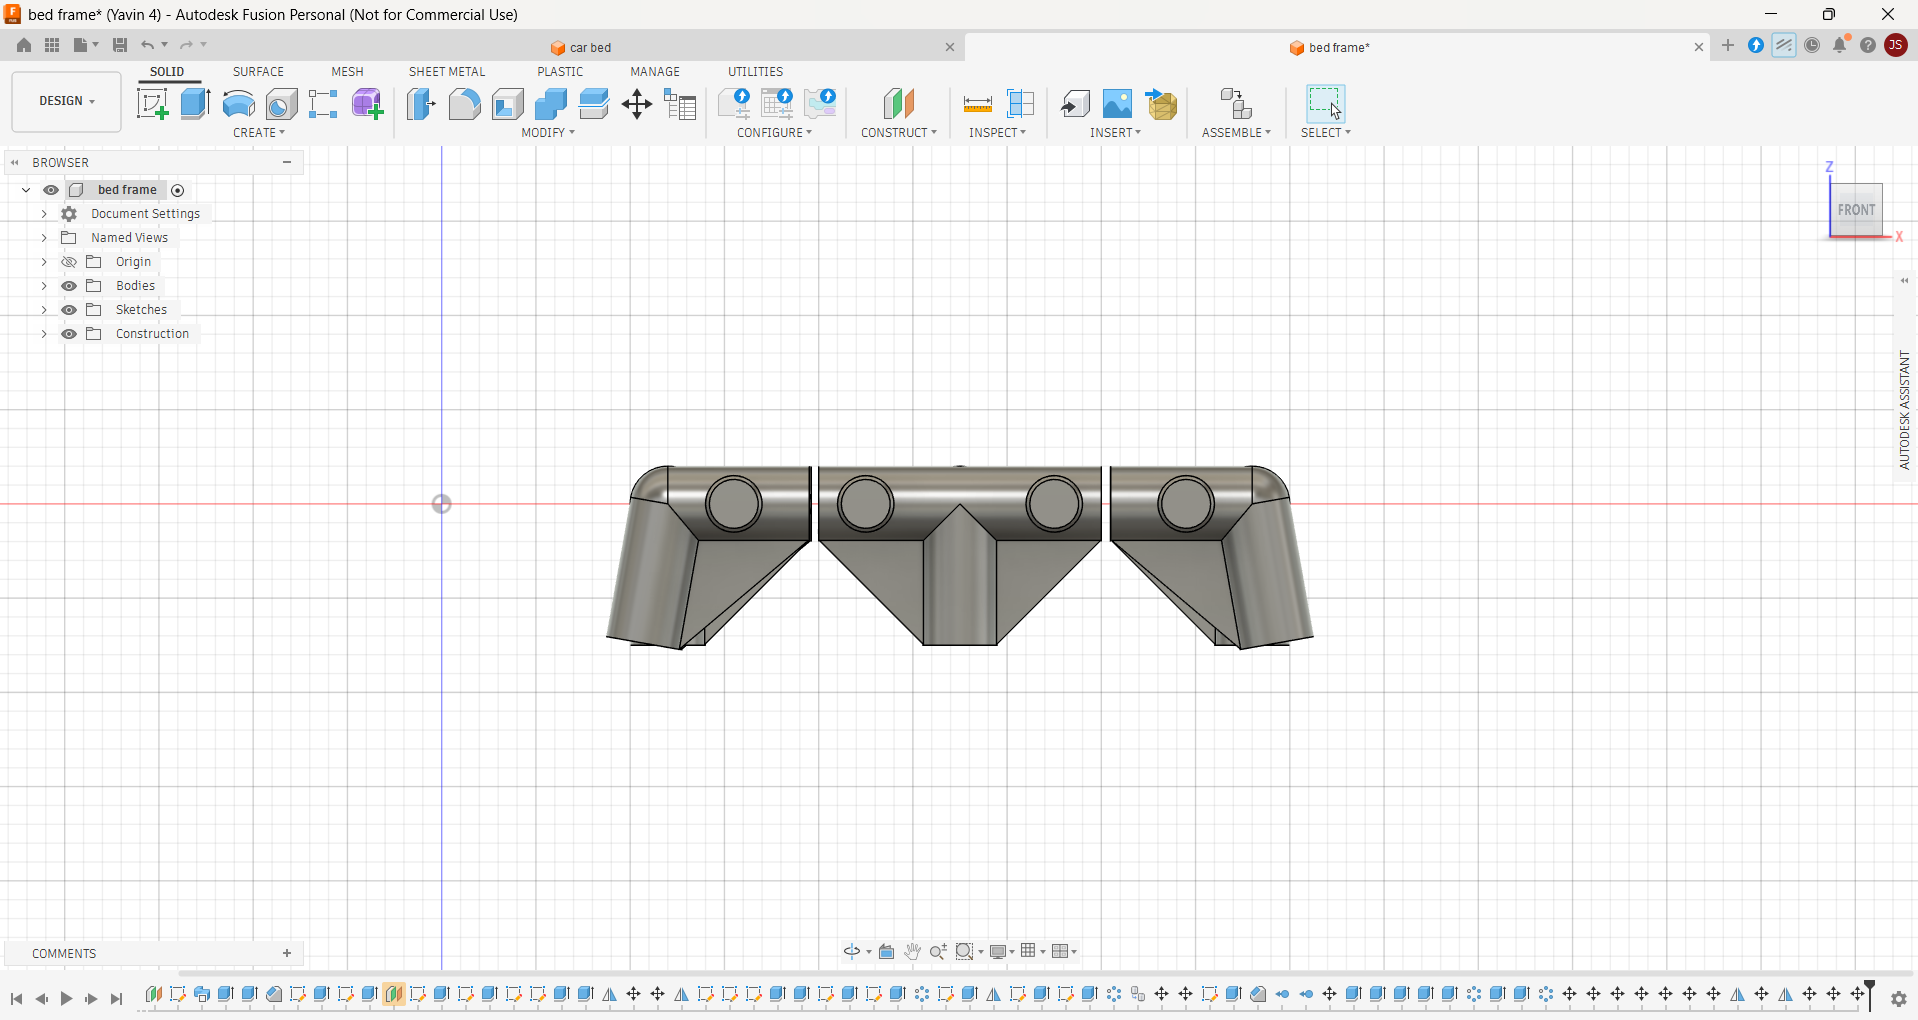1918x1020 pixels.
Task: Click the Save icon in quick access bar
Action: coord(120,45)
